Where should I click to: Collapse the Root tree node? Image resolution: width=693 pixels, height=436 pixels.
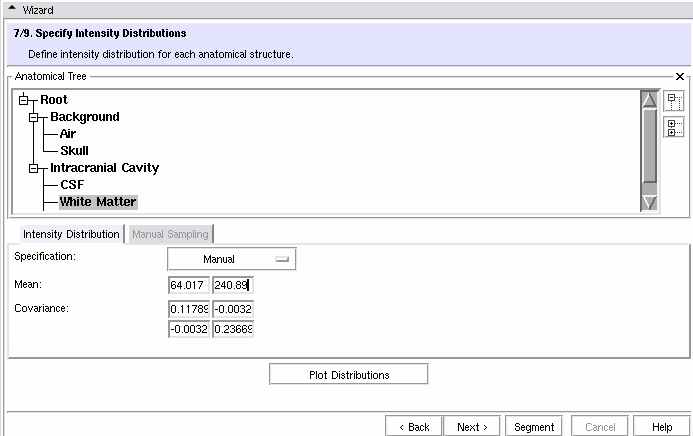[x=24, y=100]
